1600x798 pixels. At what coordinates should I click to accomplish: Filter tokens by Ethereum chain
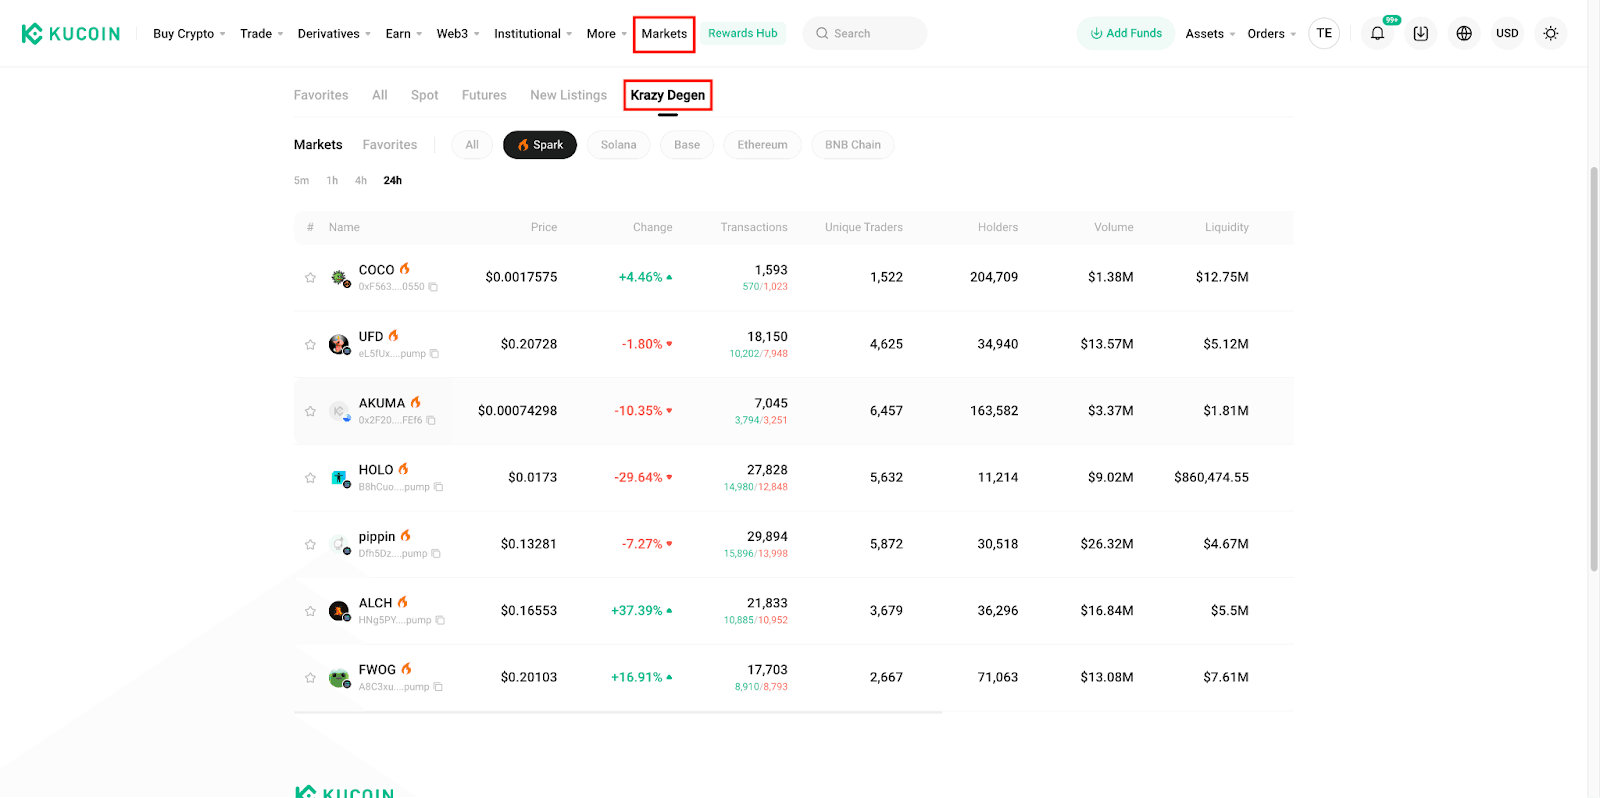(763, 145)
